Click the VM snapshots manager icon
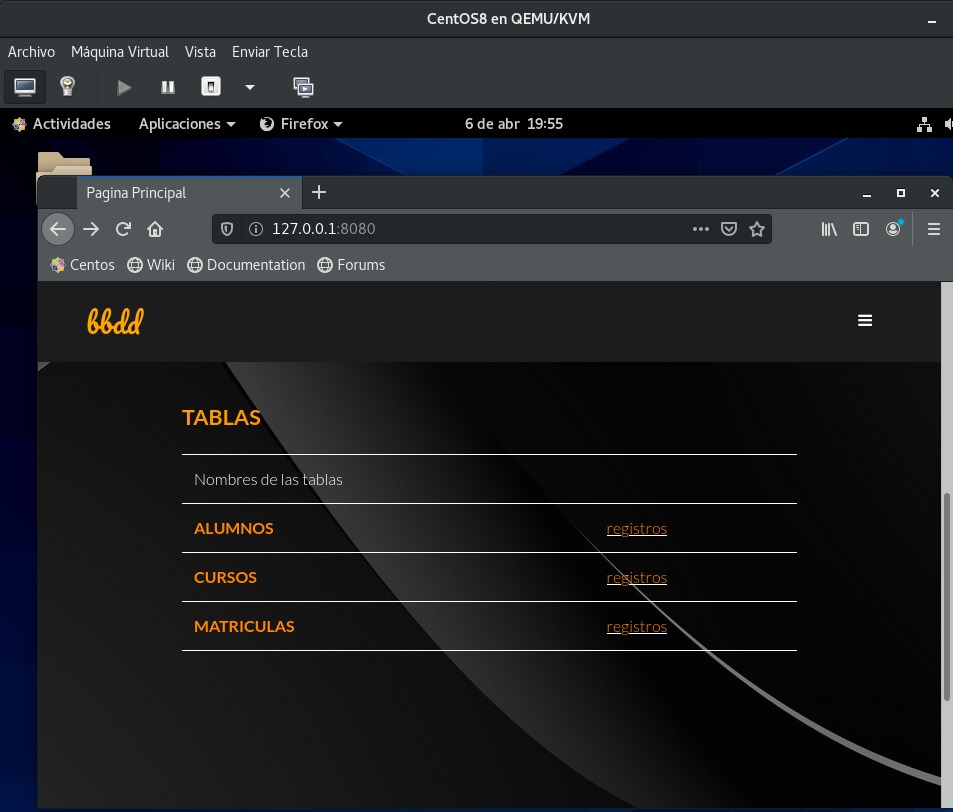Screen dimensions: 953x812 (303, 87)
